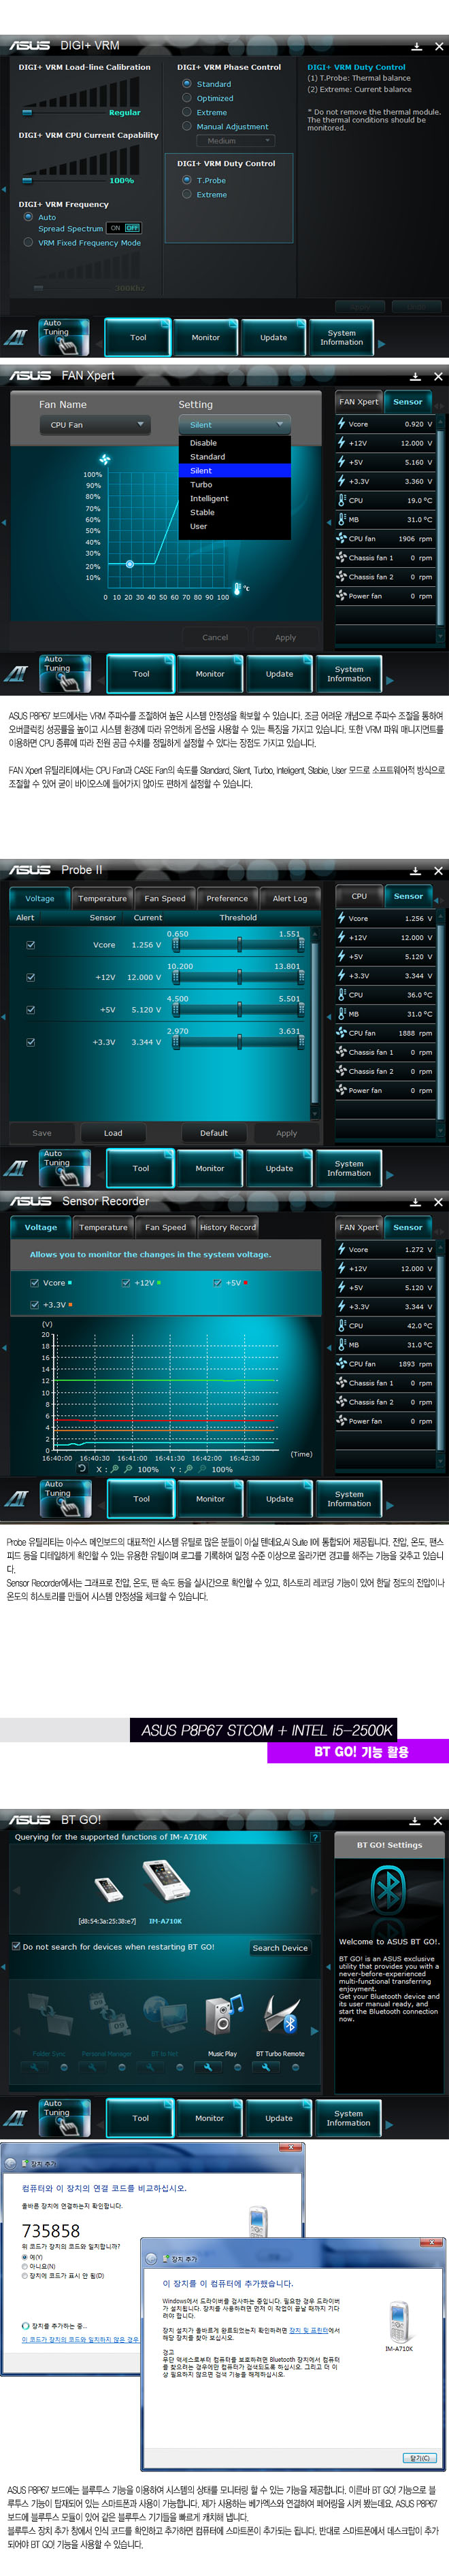Select Extreme under VRM Duty Control
This screenshot has height=2576, width=449.
[x=187, y=194]
